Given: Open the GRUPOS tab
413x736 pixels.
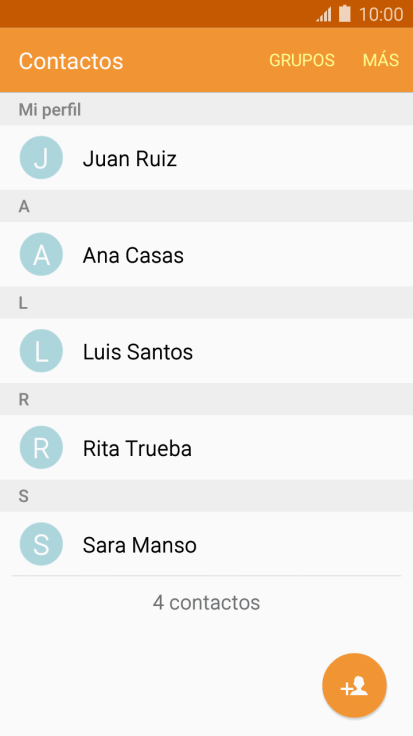Looking at the screenshot, I should pyautogui.click(x=302, y=60).
